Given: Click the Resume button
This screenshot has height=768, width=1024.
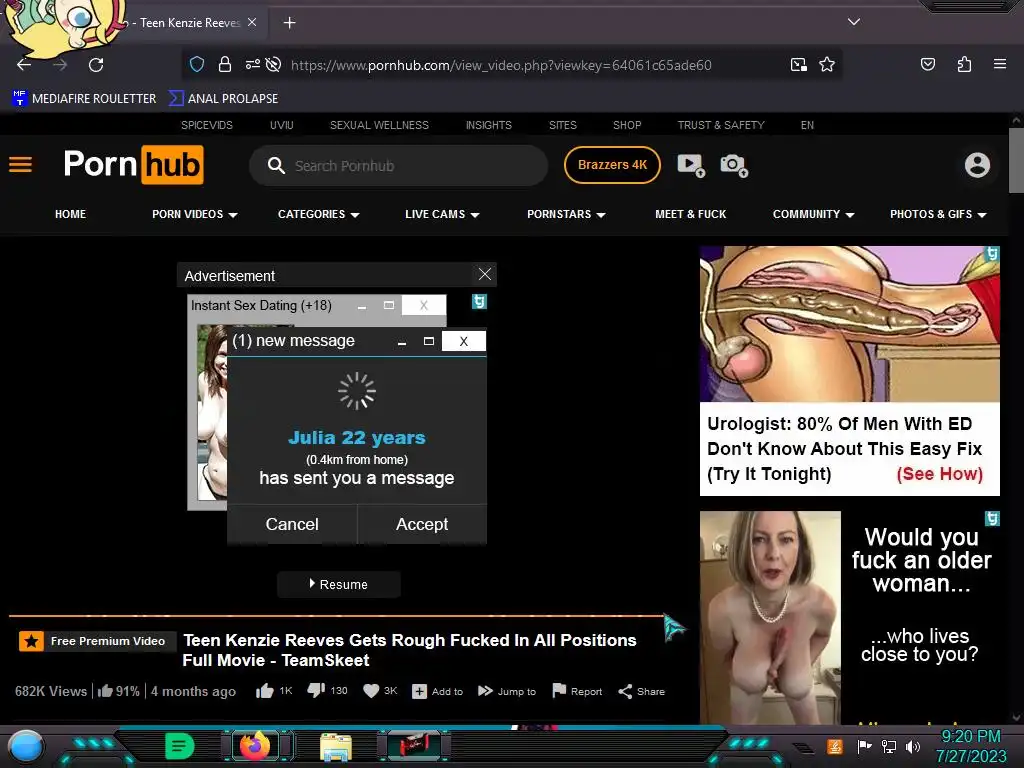Looking at the screenshot, I should coord(338,584).
